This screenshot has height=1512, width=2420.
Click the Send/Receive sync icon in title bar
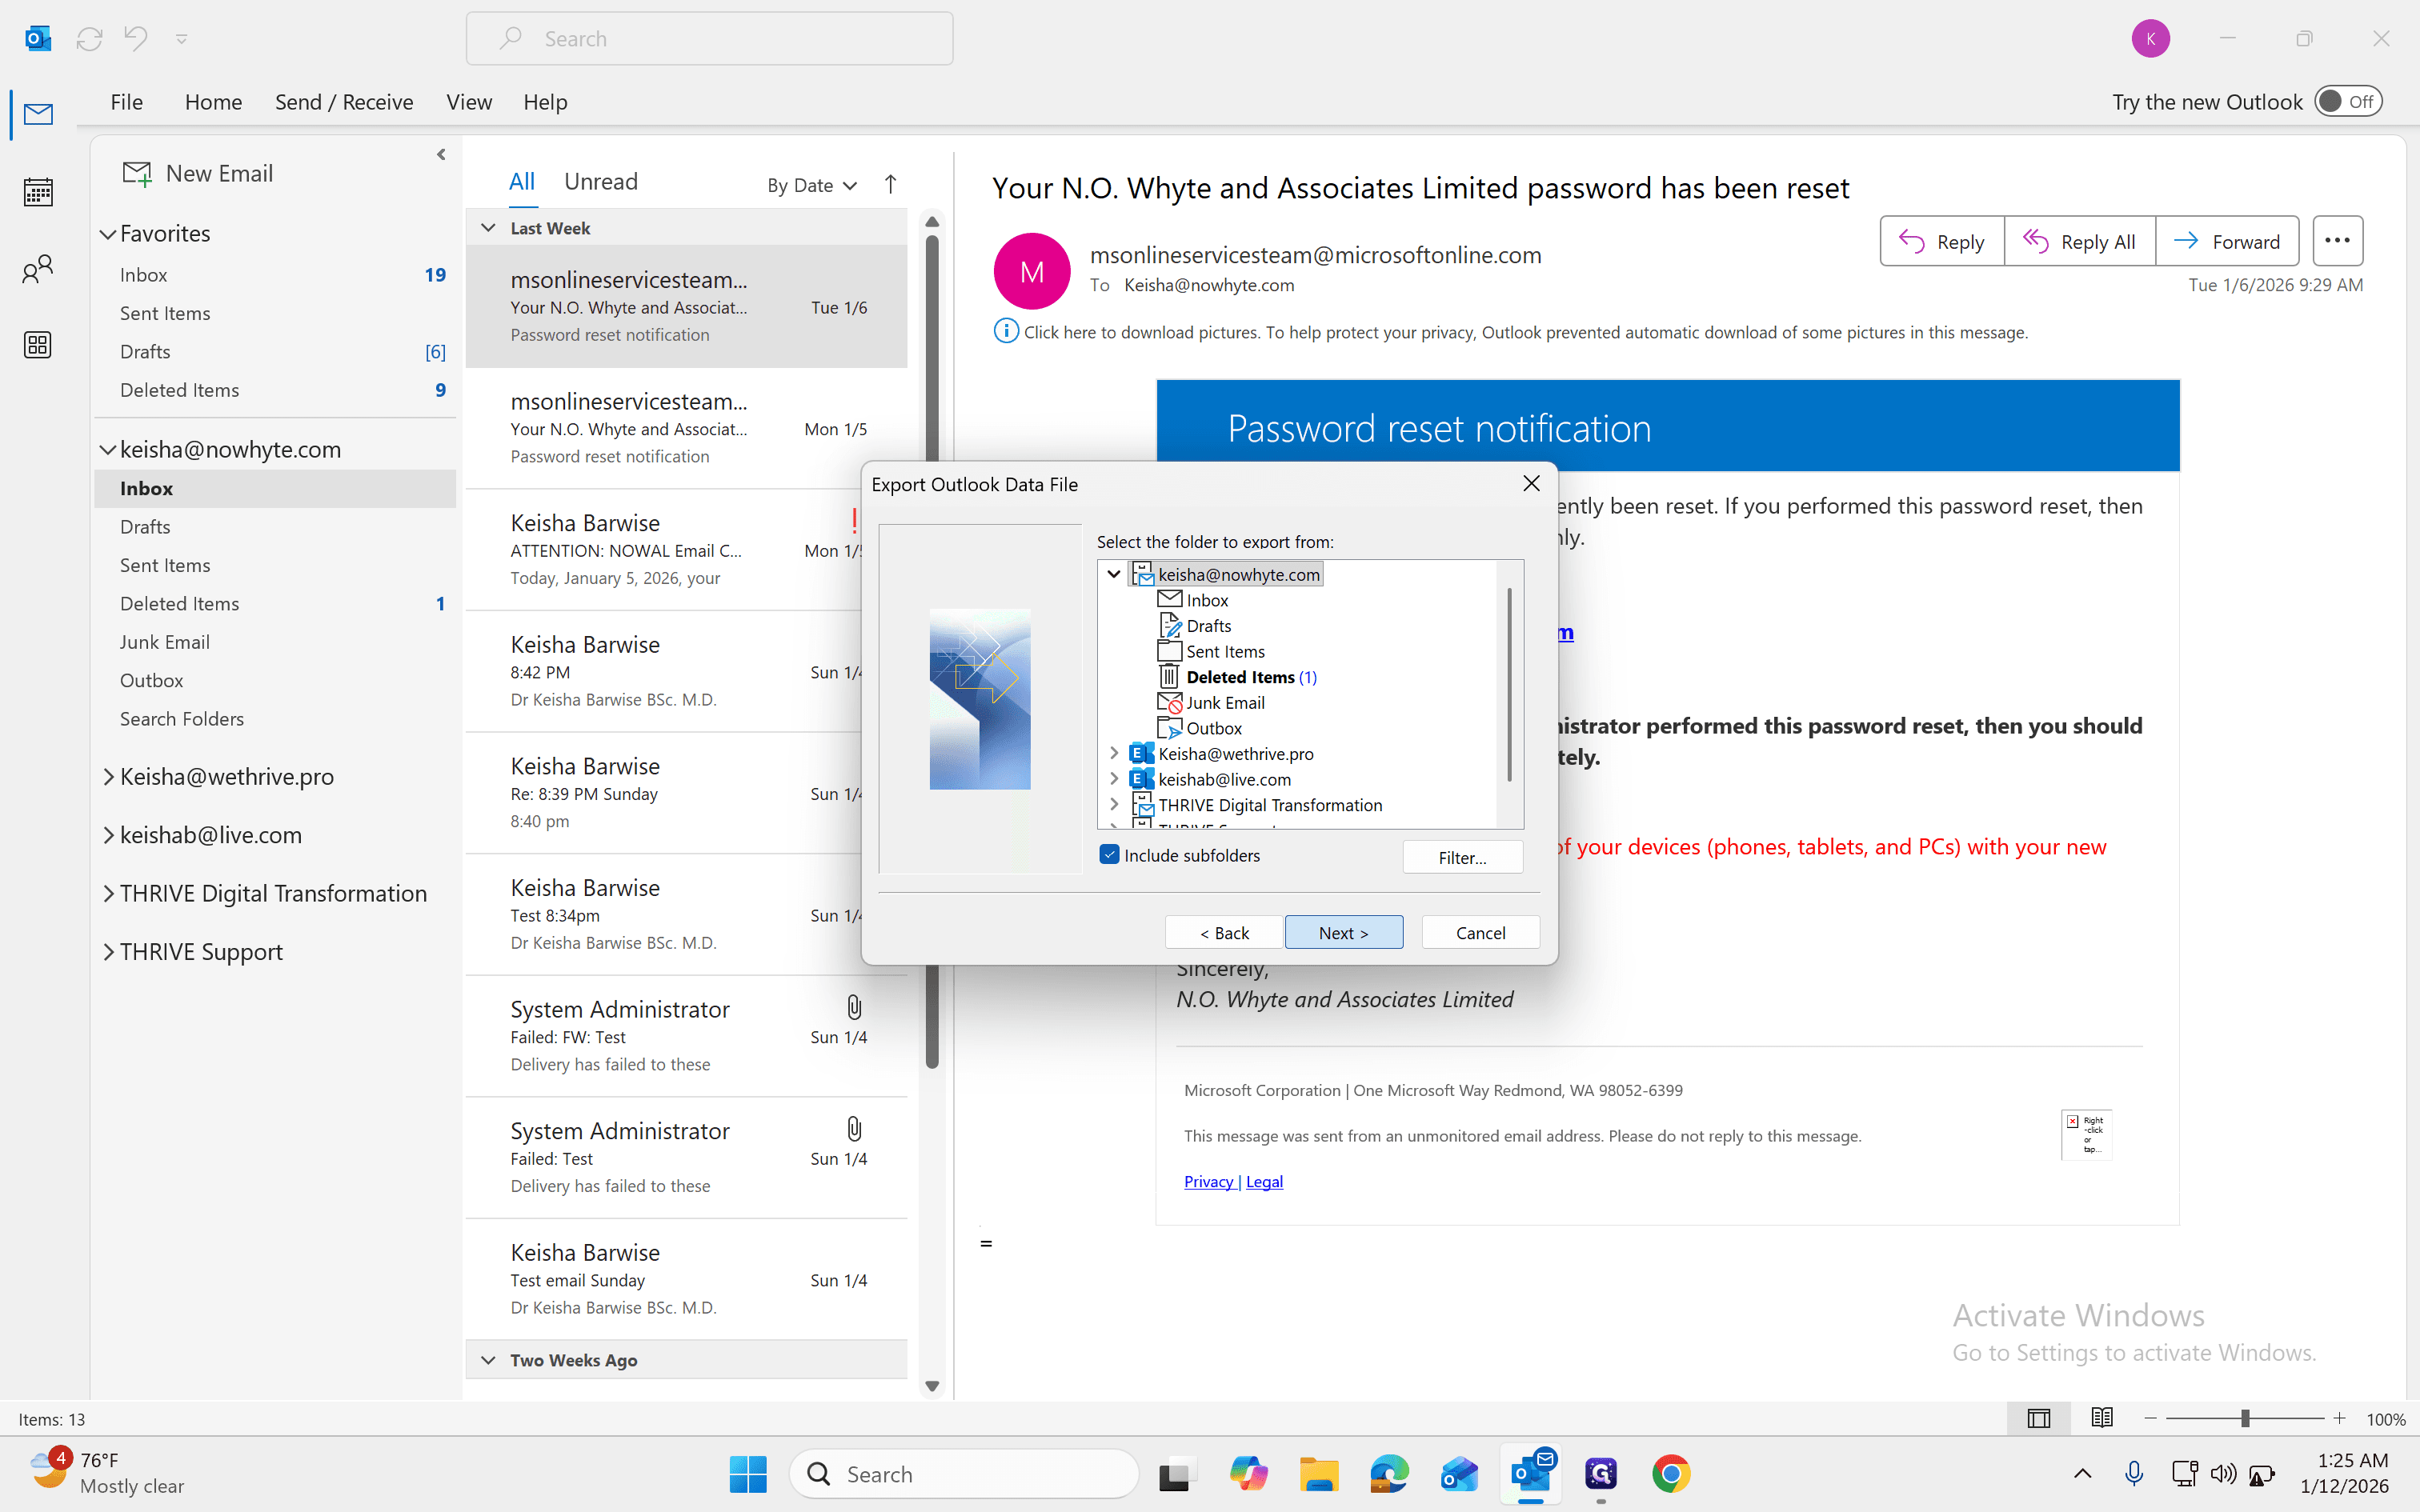tap(90, 39)
